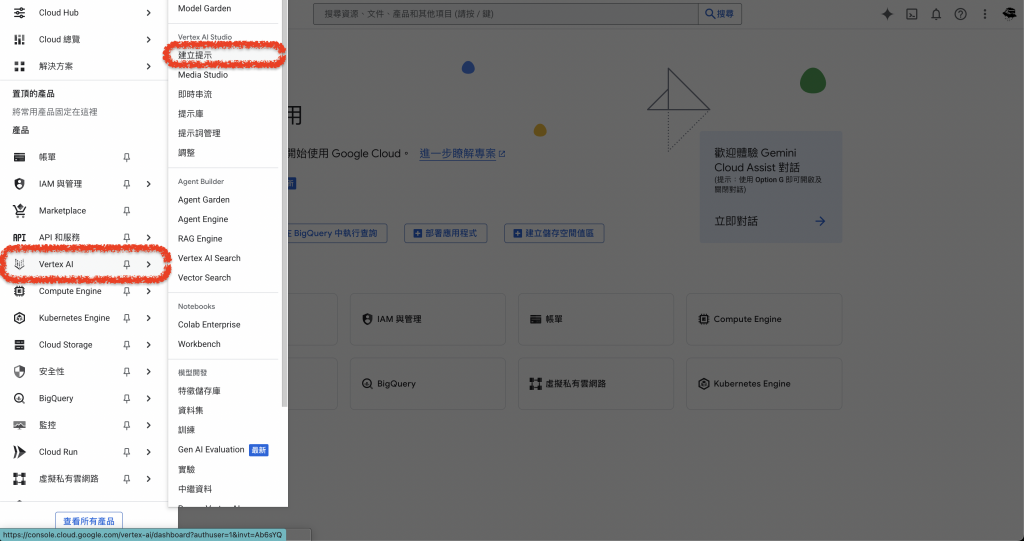Pin API 和服務 to the top
The image size is (1024, 541).
(x=127, y=237)
